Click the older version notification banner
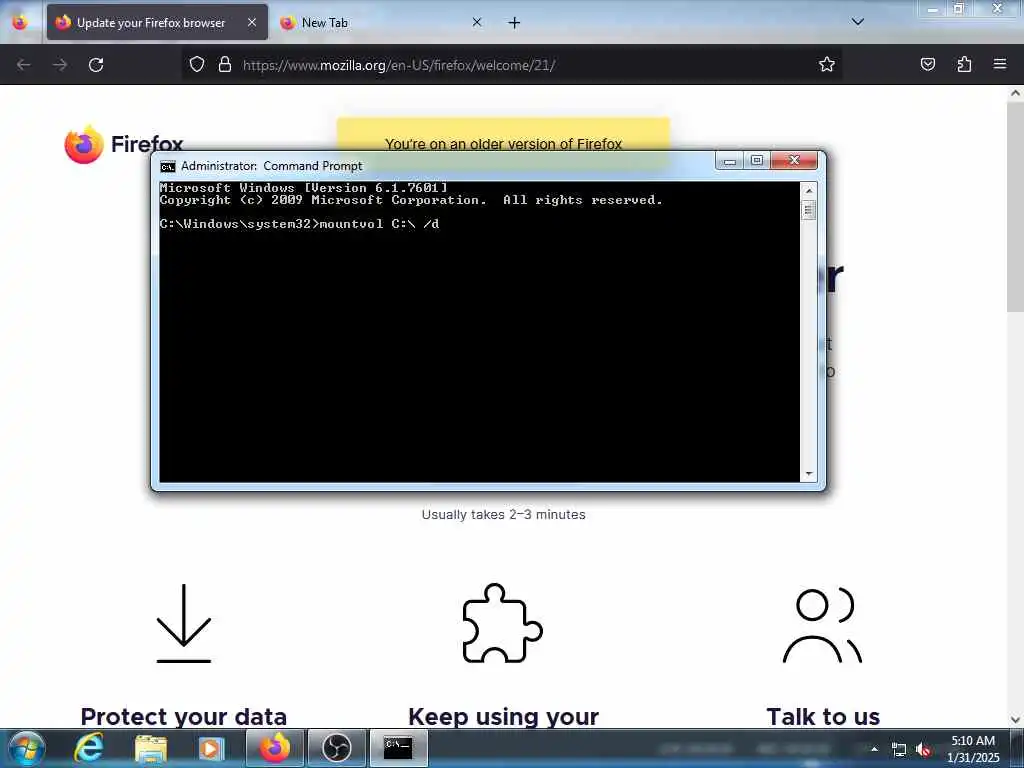 coord(503,144)
